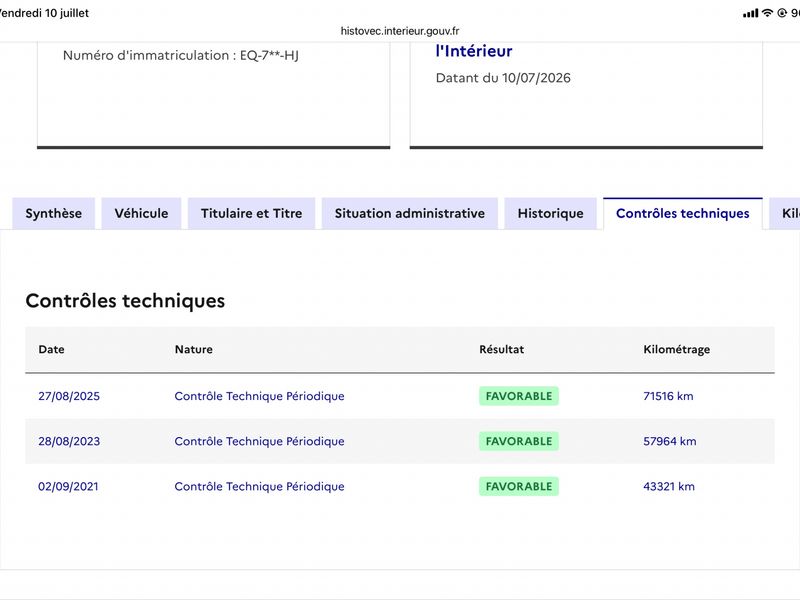Image resolution: width=800 pixels, height=600 pixels.
Task: Tap the orientation lock status icon
Action: coord(782,13)
